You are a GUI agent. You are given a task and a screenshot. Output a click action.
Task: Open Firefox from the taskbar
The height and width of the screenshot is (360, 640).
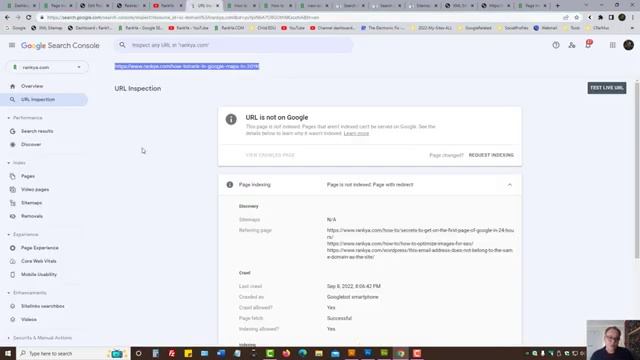pos(286,353)
